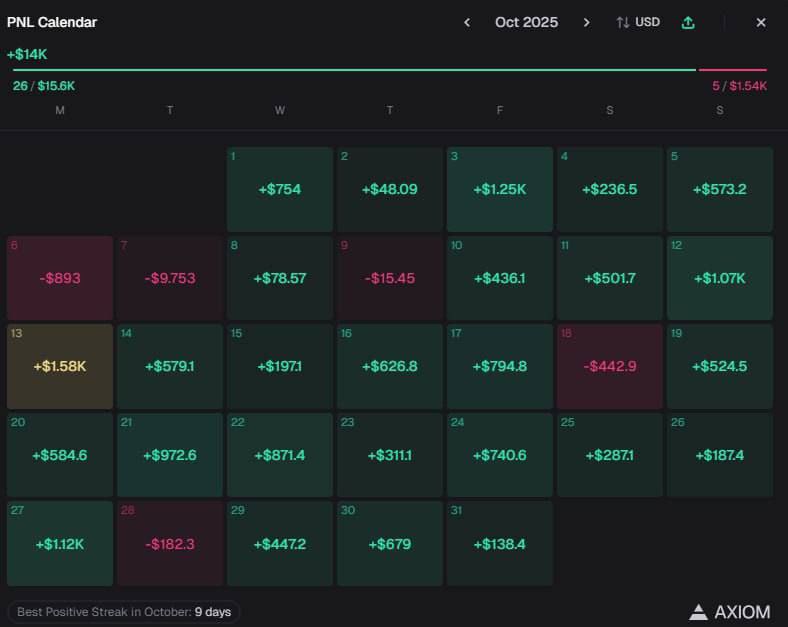
Task: Select October 27 cell with +$1.12K
Action: (60, 543)
